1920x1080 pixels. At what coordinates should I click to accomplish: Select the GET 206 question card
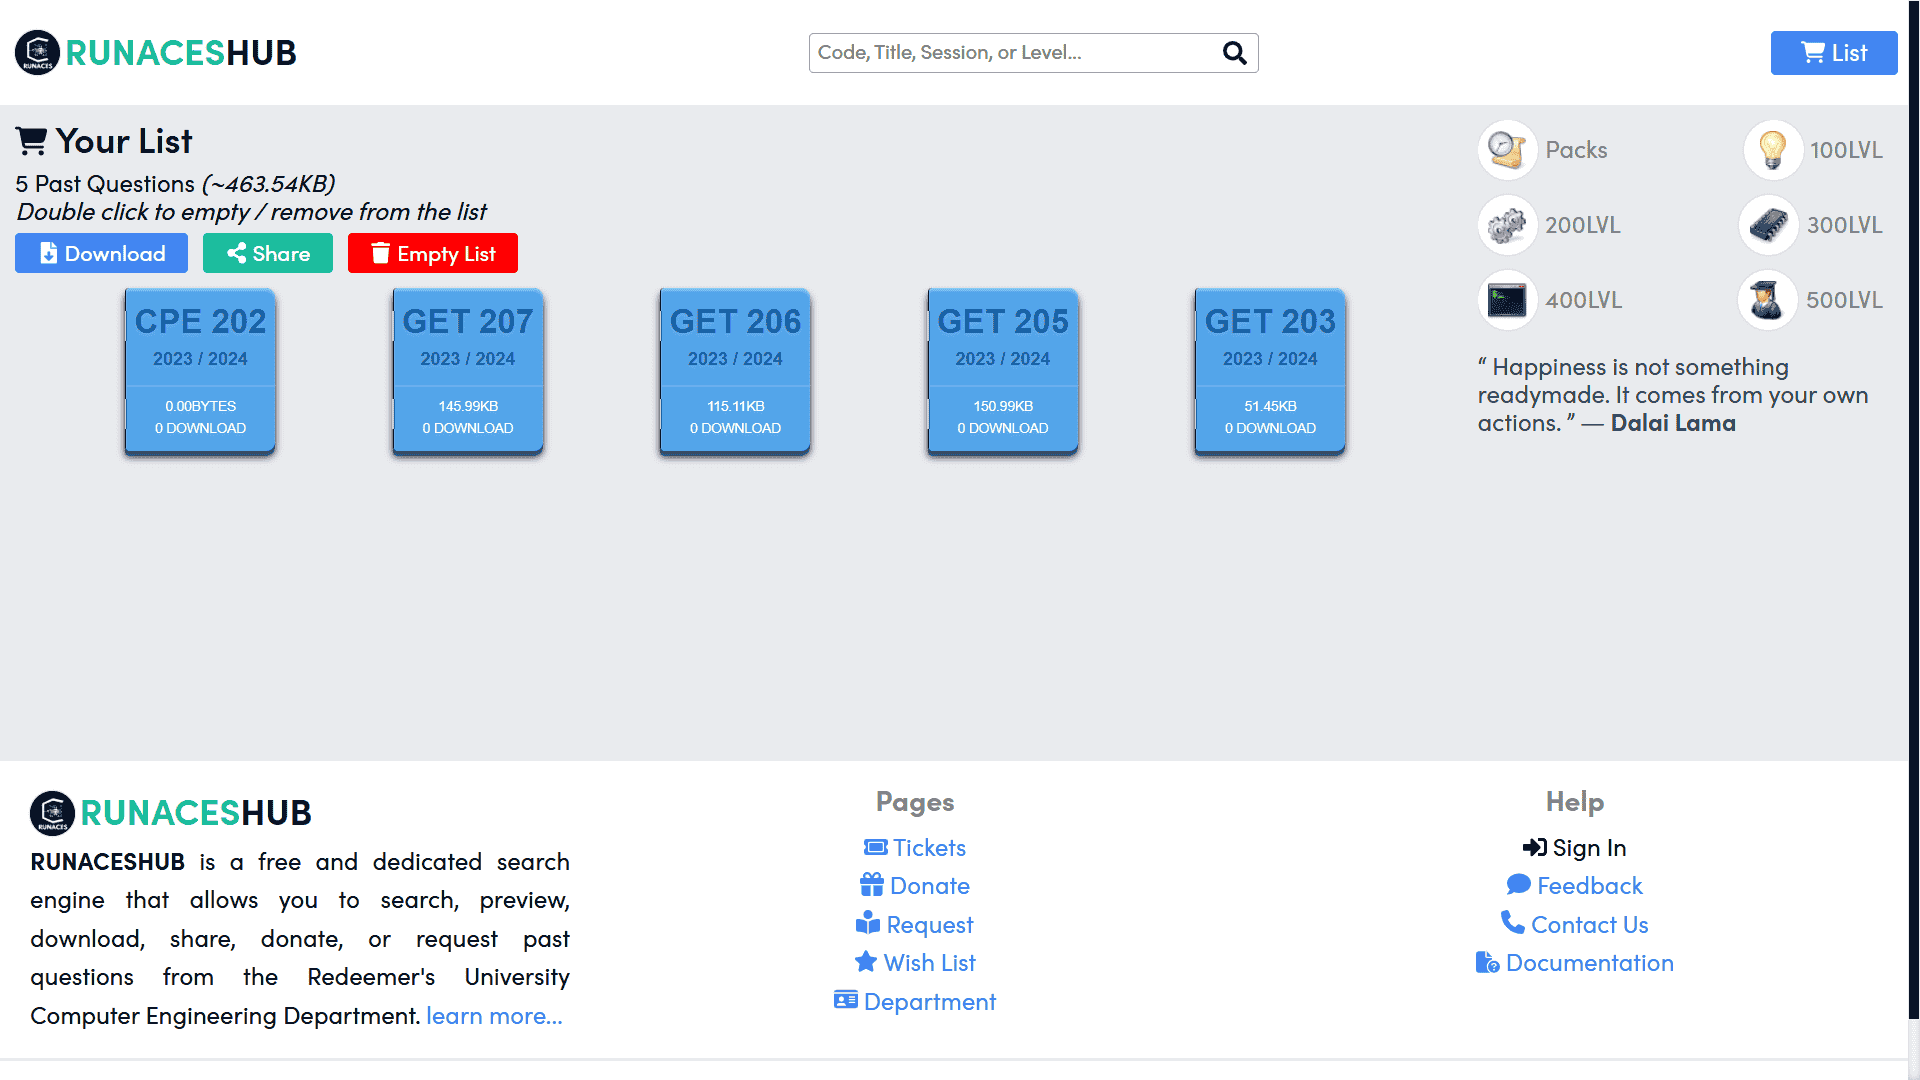pyautogui.click(x=735, y=372)
